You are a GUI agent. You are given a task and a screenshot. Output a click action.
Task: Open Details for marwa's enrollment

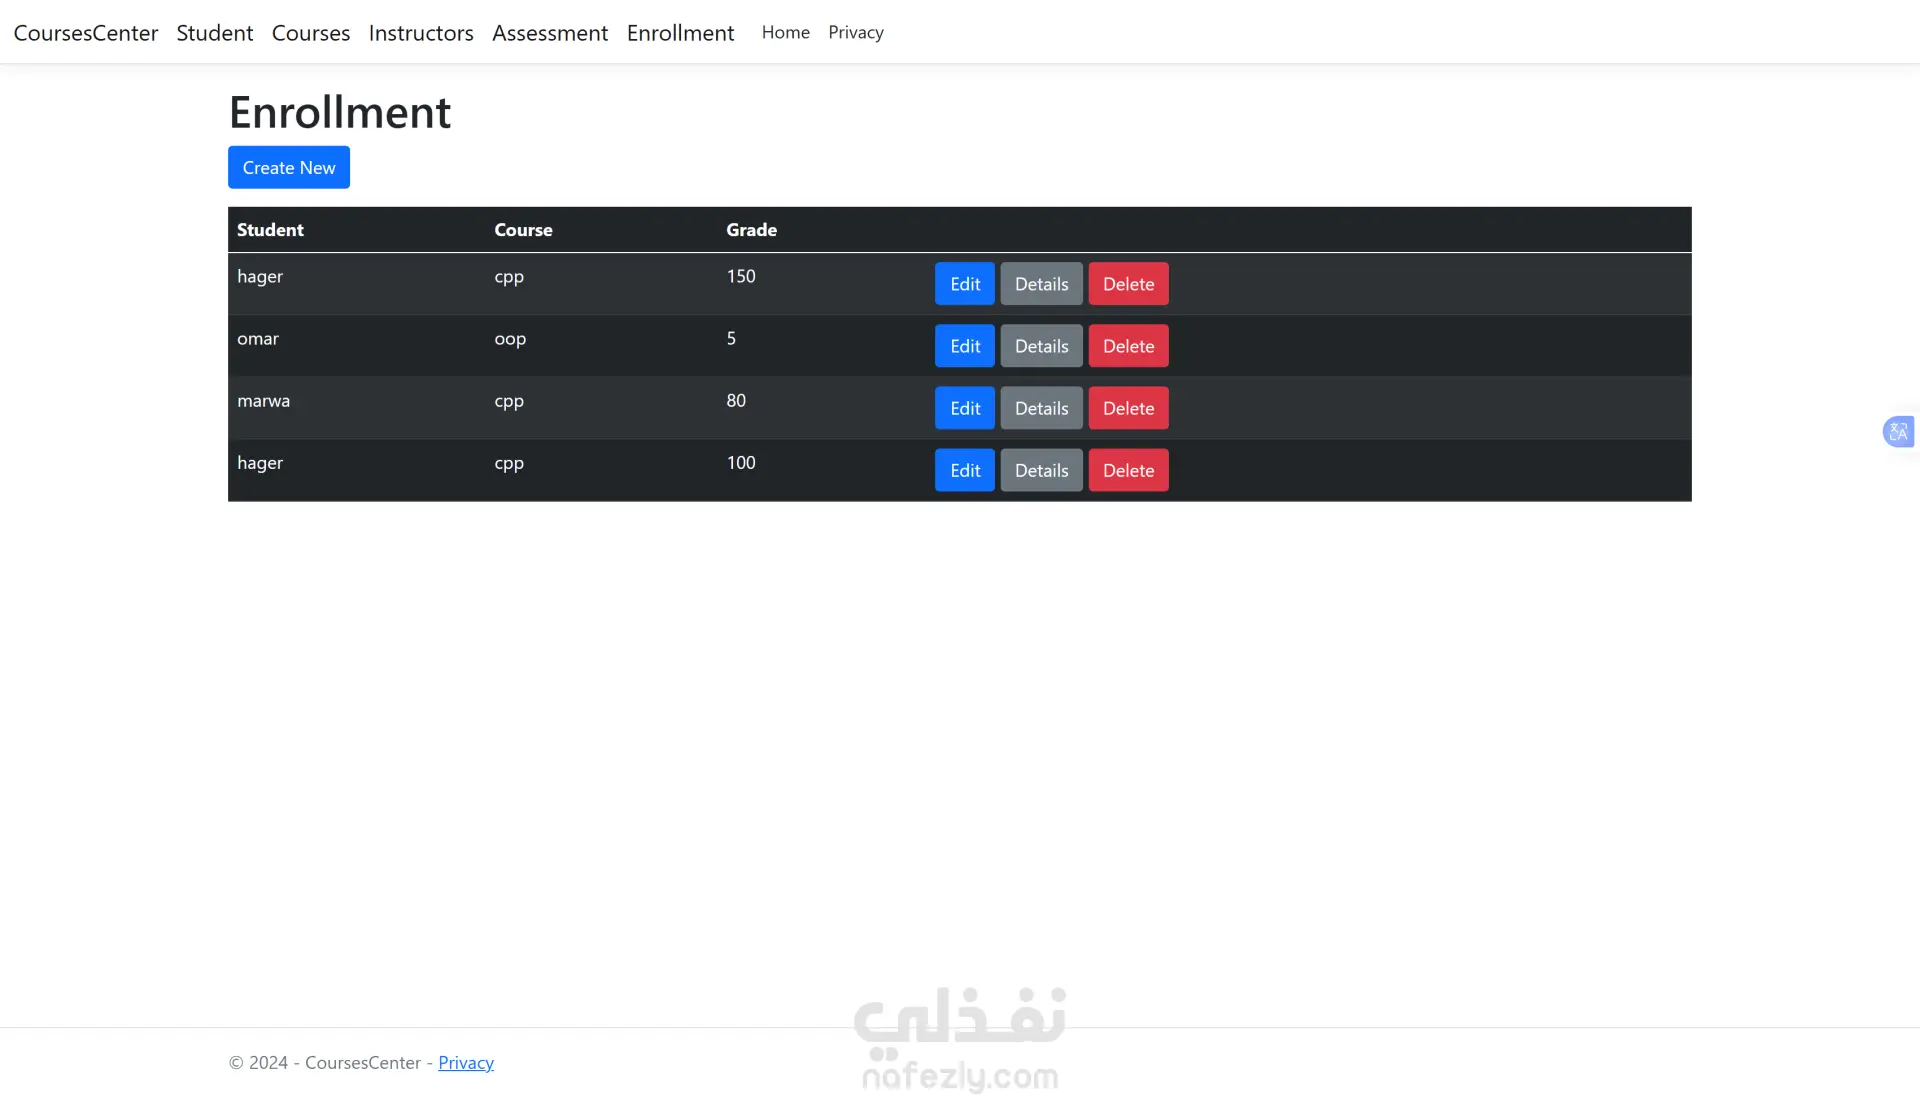point(1041,408)
